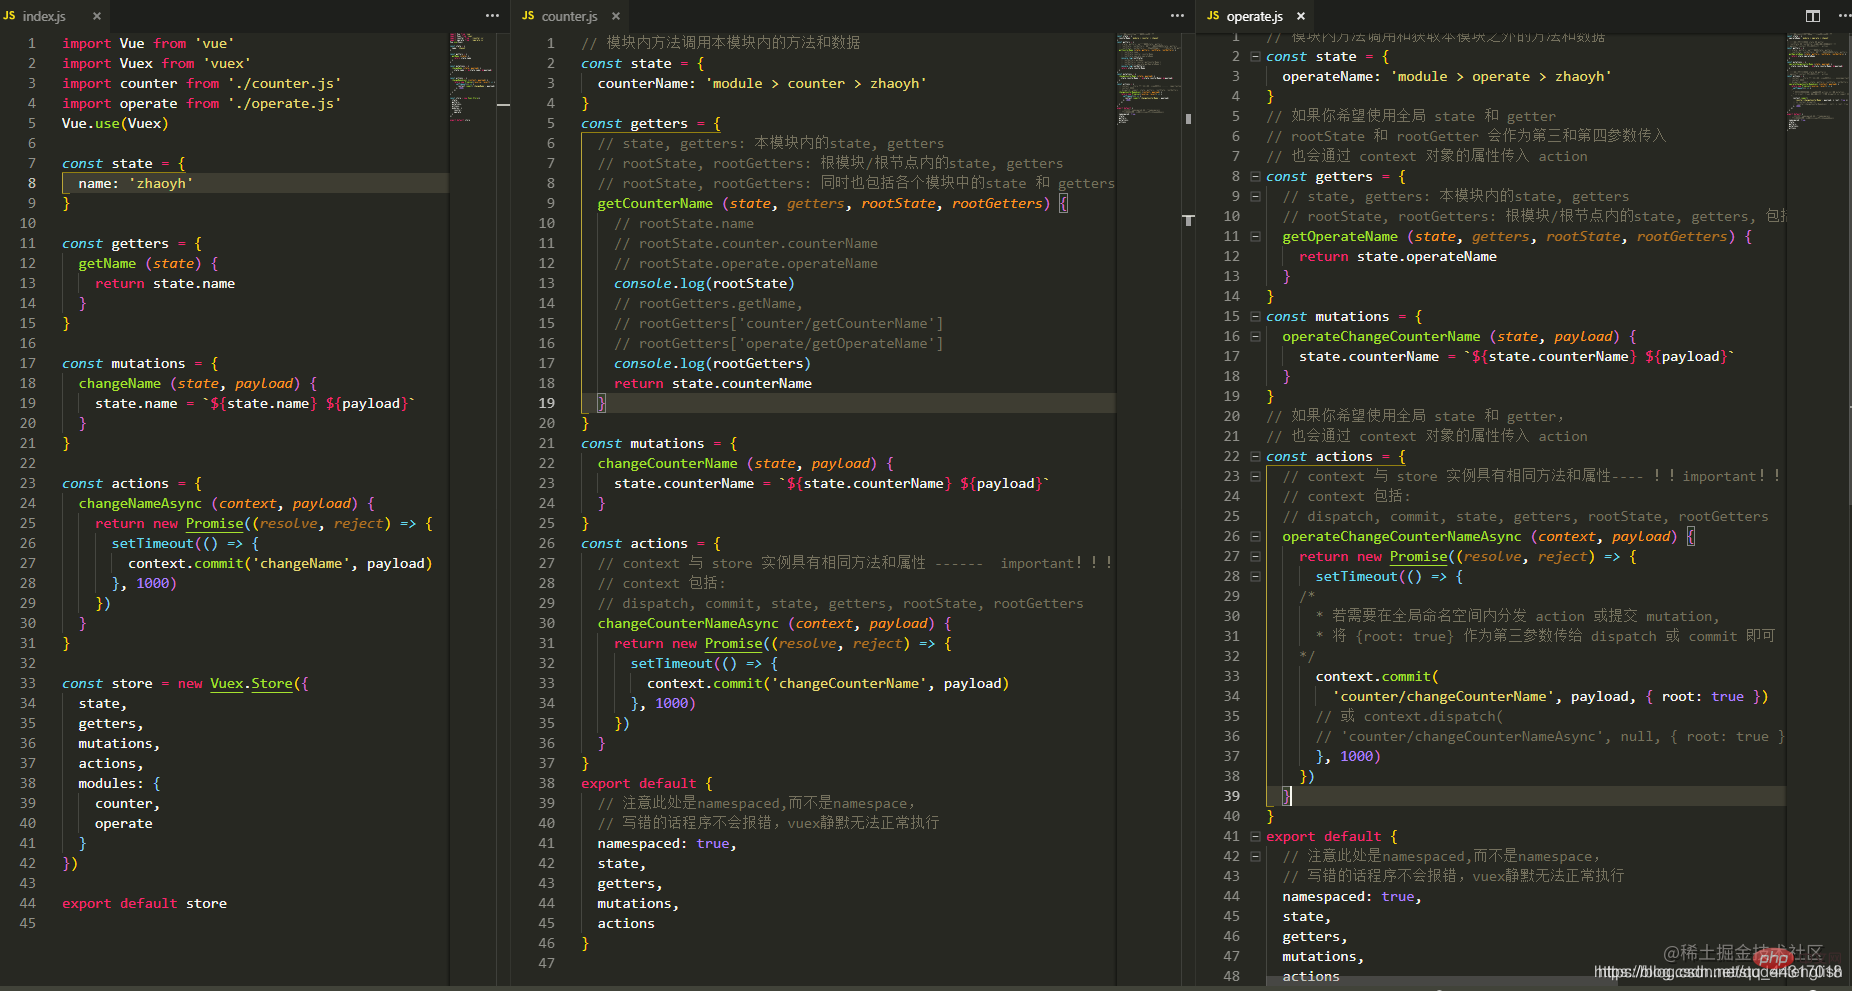This screenshot has height=991, width=1852.
Task: Click 'Vuex.Store' in index.js
Action: (251, 684)
